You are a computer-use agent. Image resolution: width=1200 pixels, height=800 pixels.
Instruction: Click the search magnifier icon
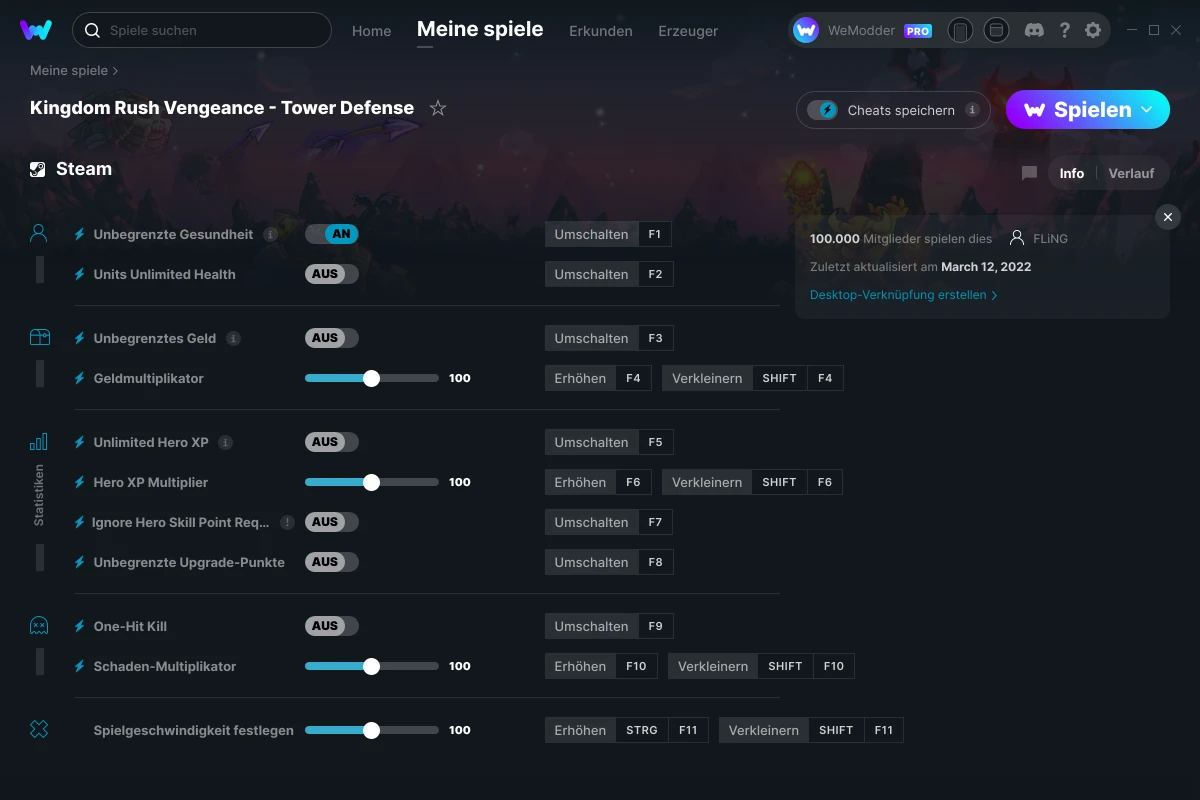pyautogui.click(x=92, y=31)
